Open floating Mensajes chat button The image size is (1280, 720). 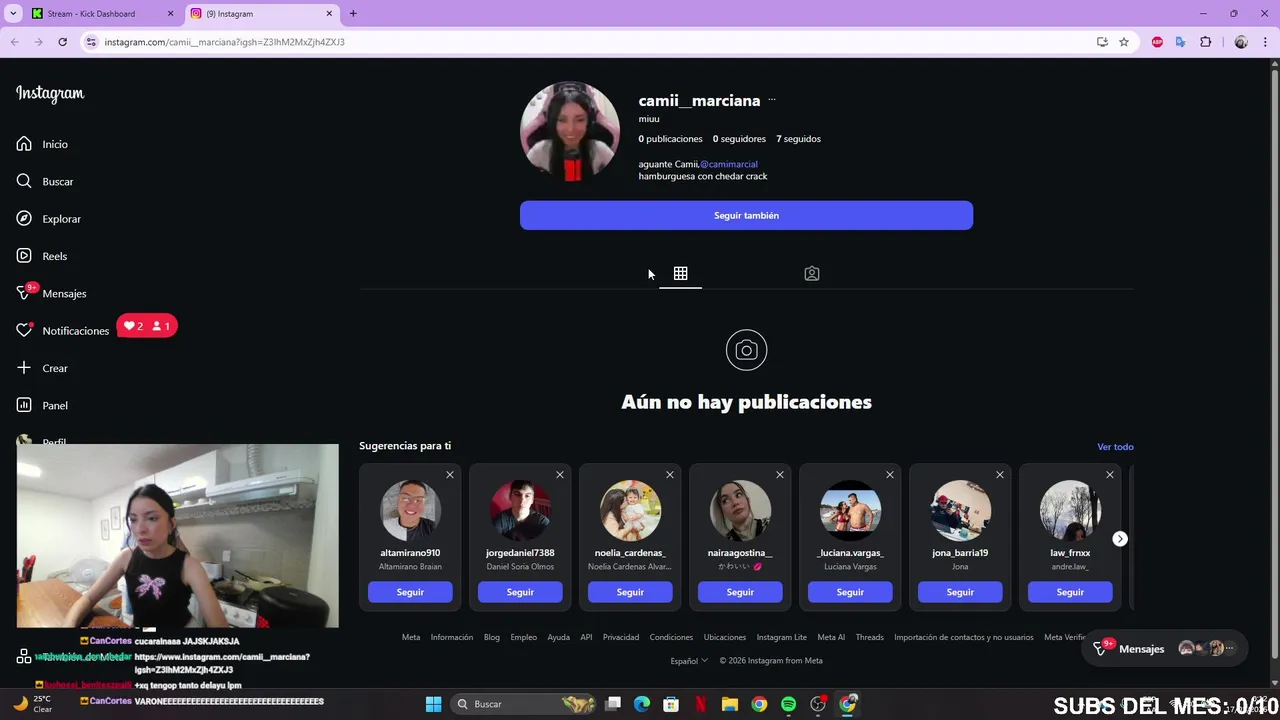pyautogui.click(x=1165, y=649)
